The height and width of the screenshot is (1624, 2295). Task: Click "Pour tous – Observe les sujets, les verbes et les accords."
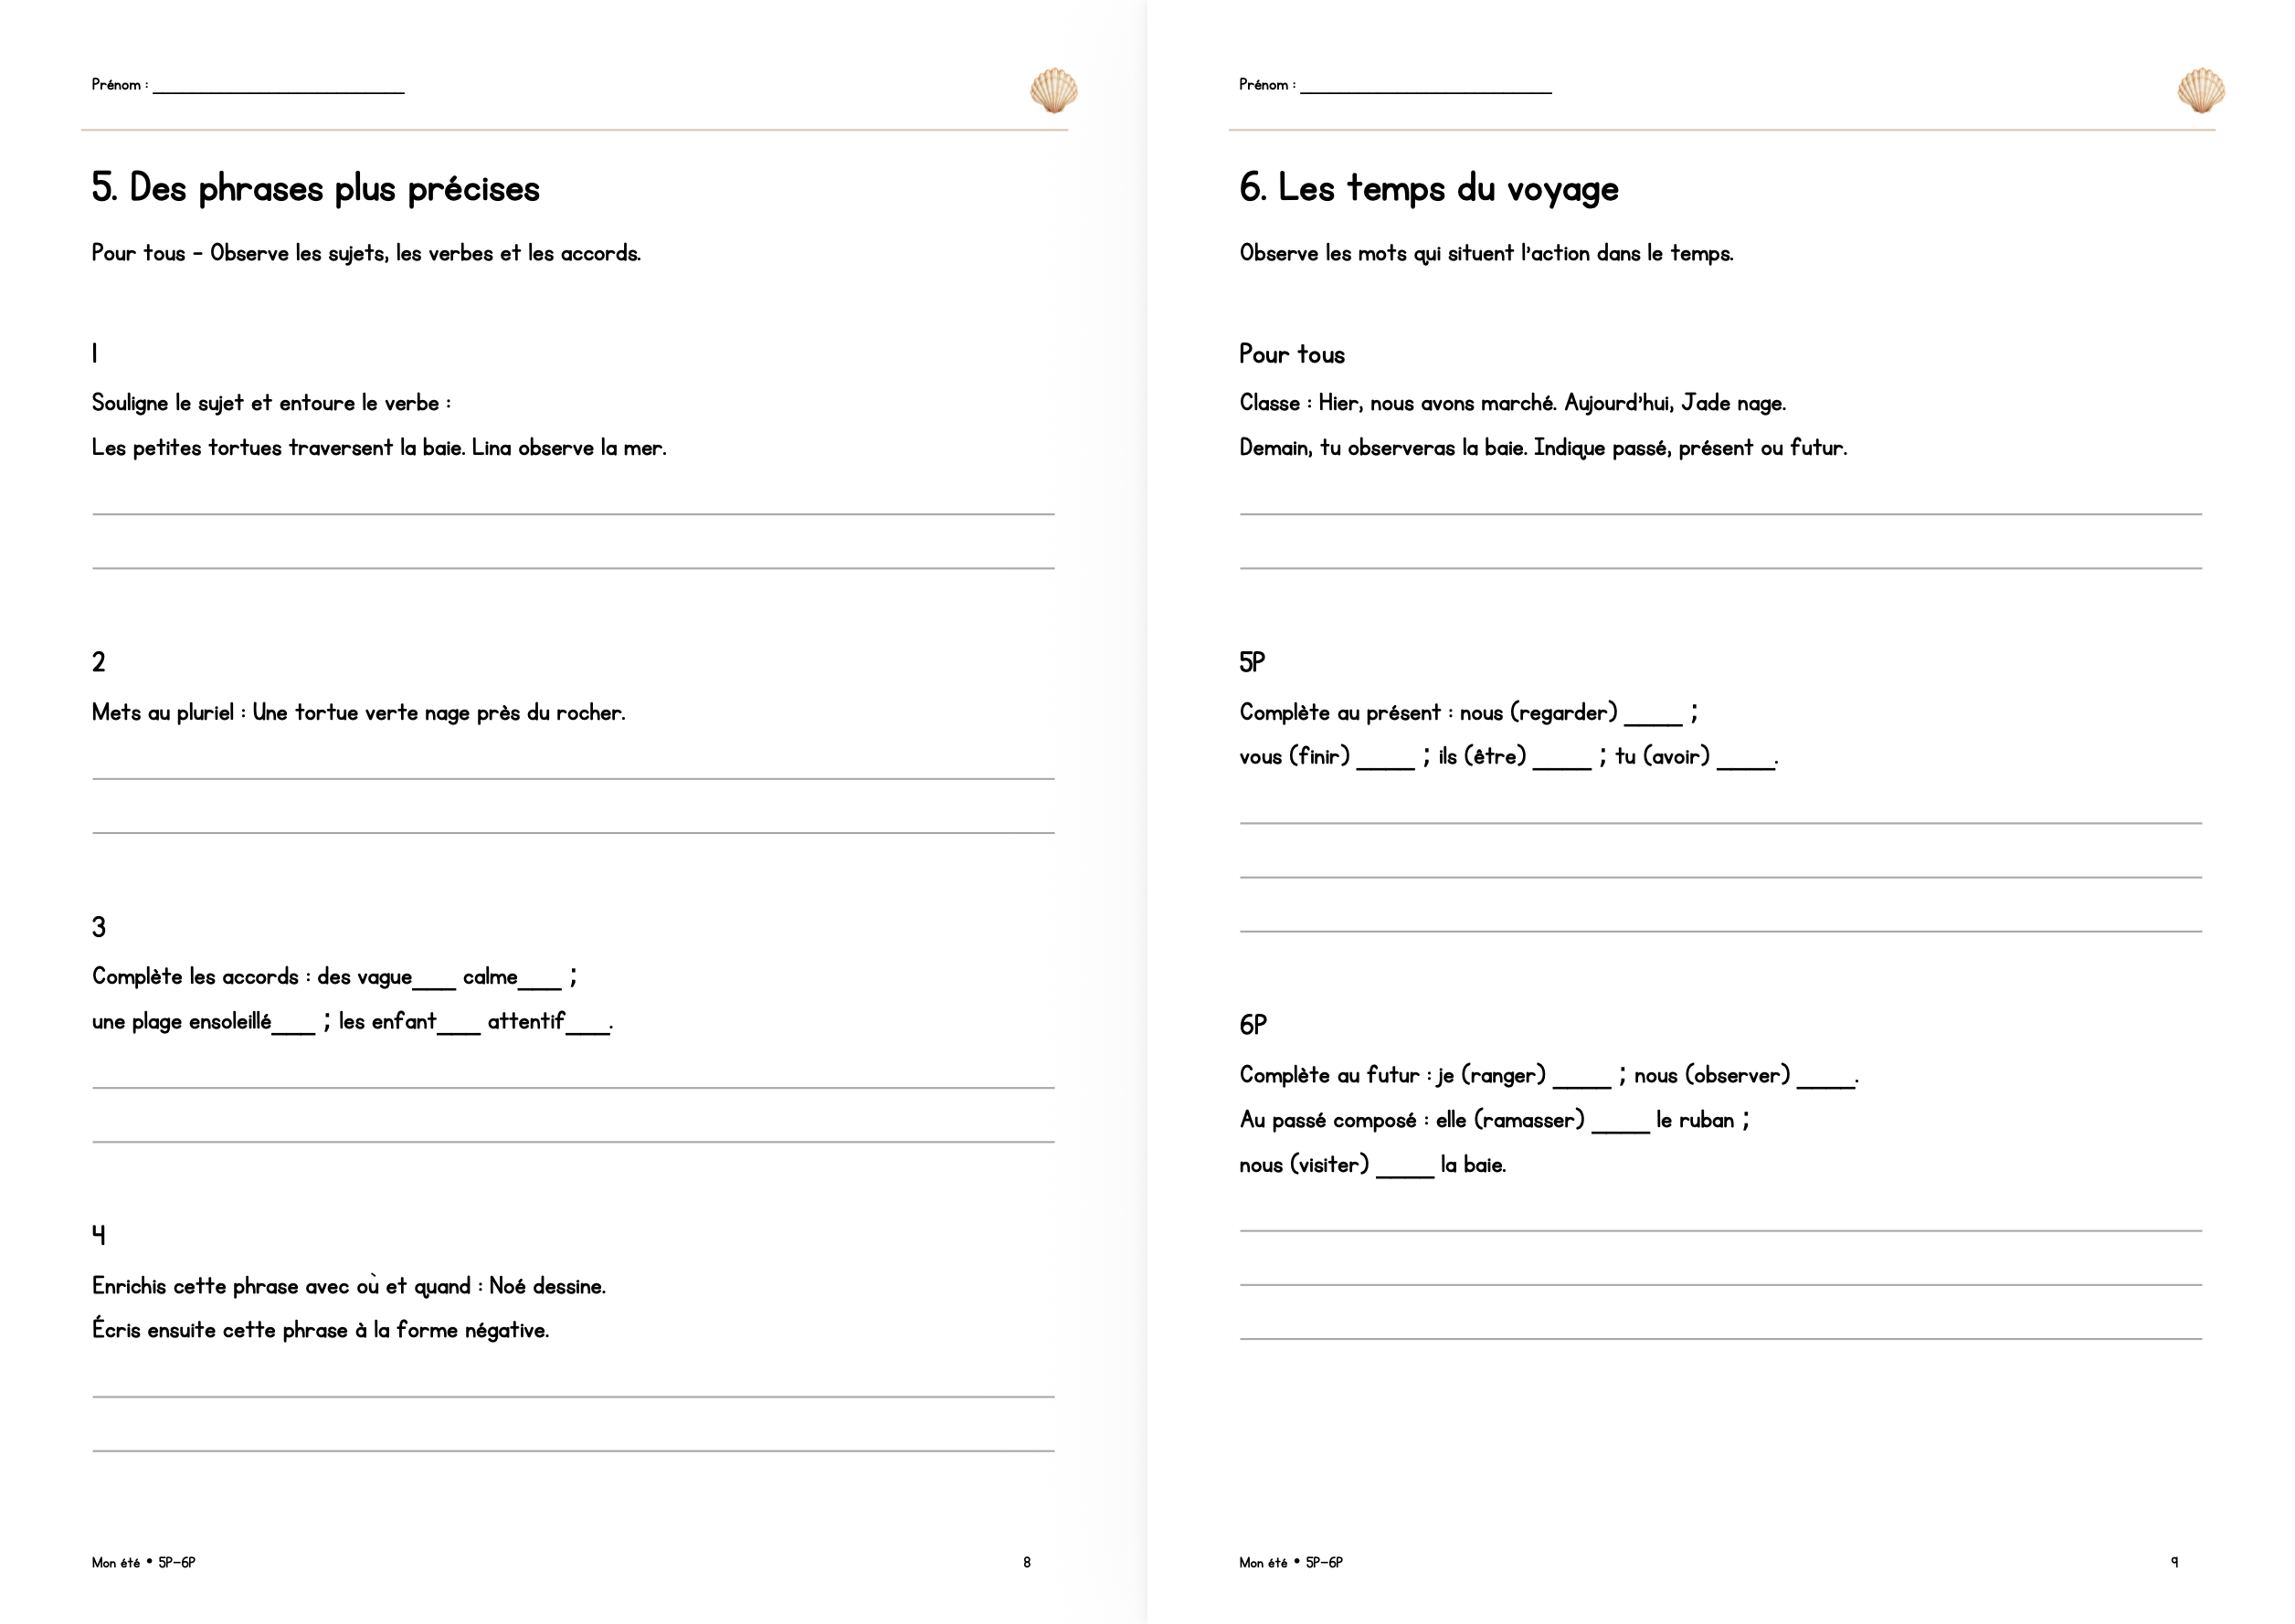click(366, 253)
